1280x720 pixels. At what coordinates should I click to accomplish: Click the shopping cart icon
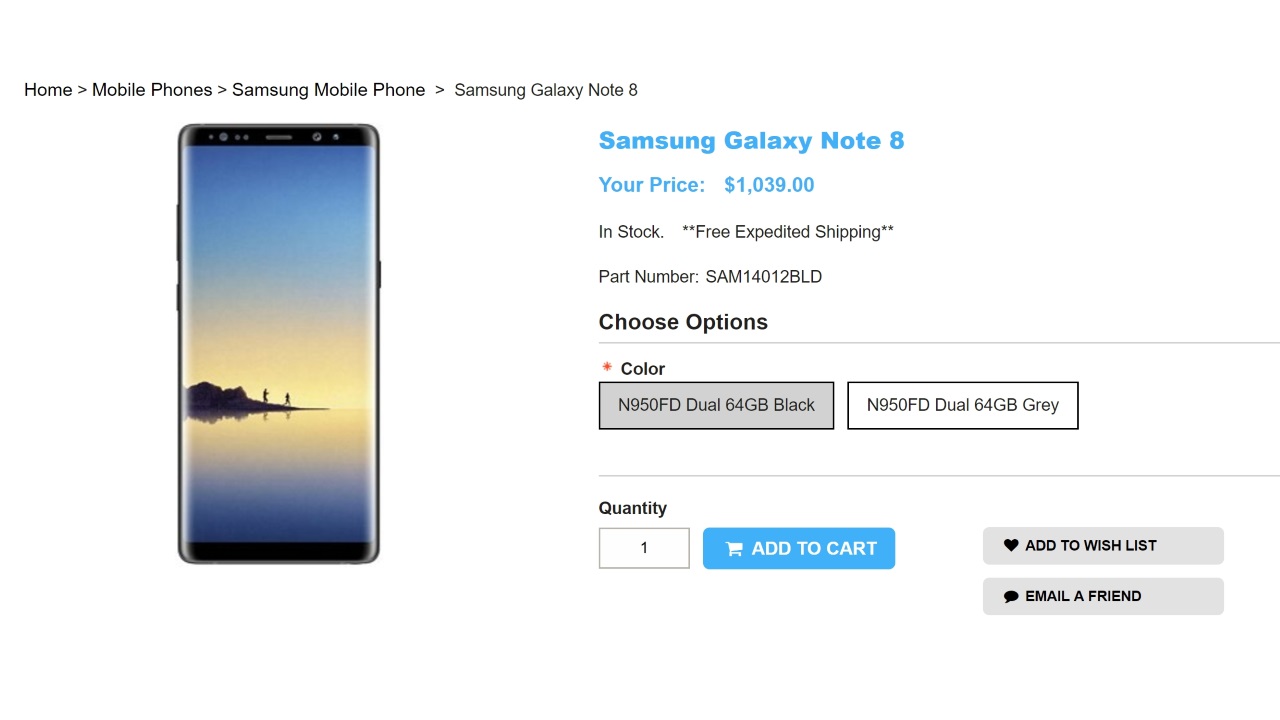click(734, 549)
